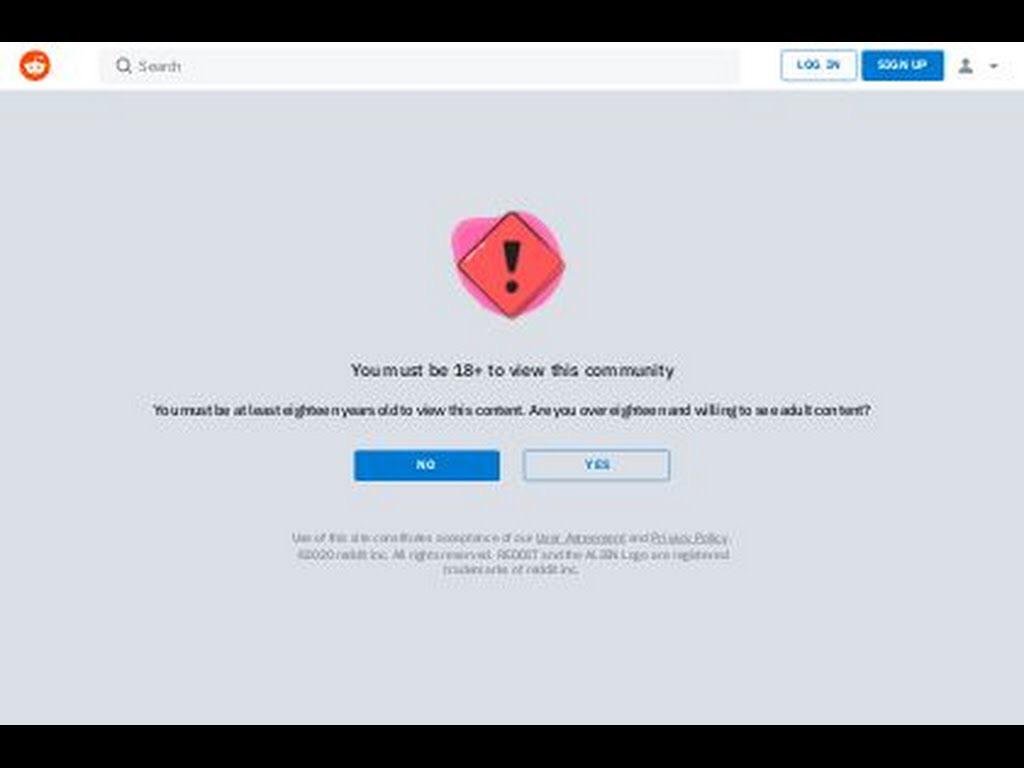The width and height of the screenshot is (1024, 768).
Task: Expand the user menu dropdown arrow
Action: pyautogui.click(x=994, y=66)
